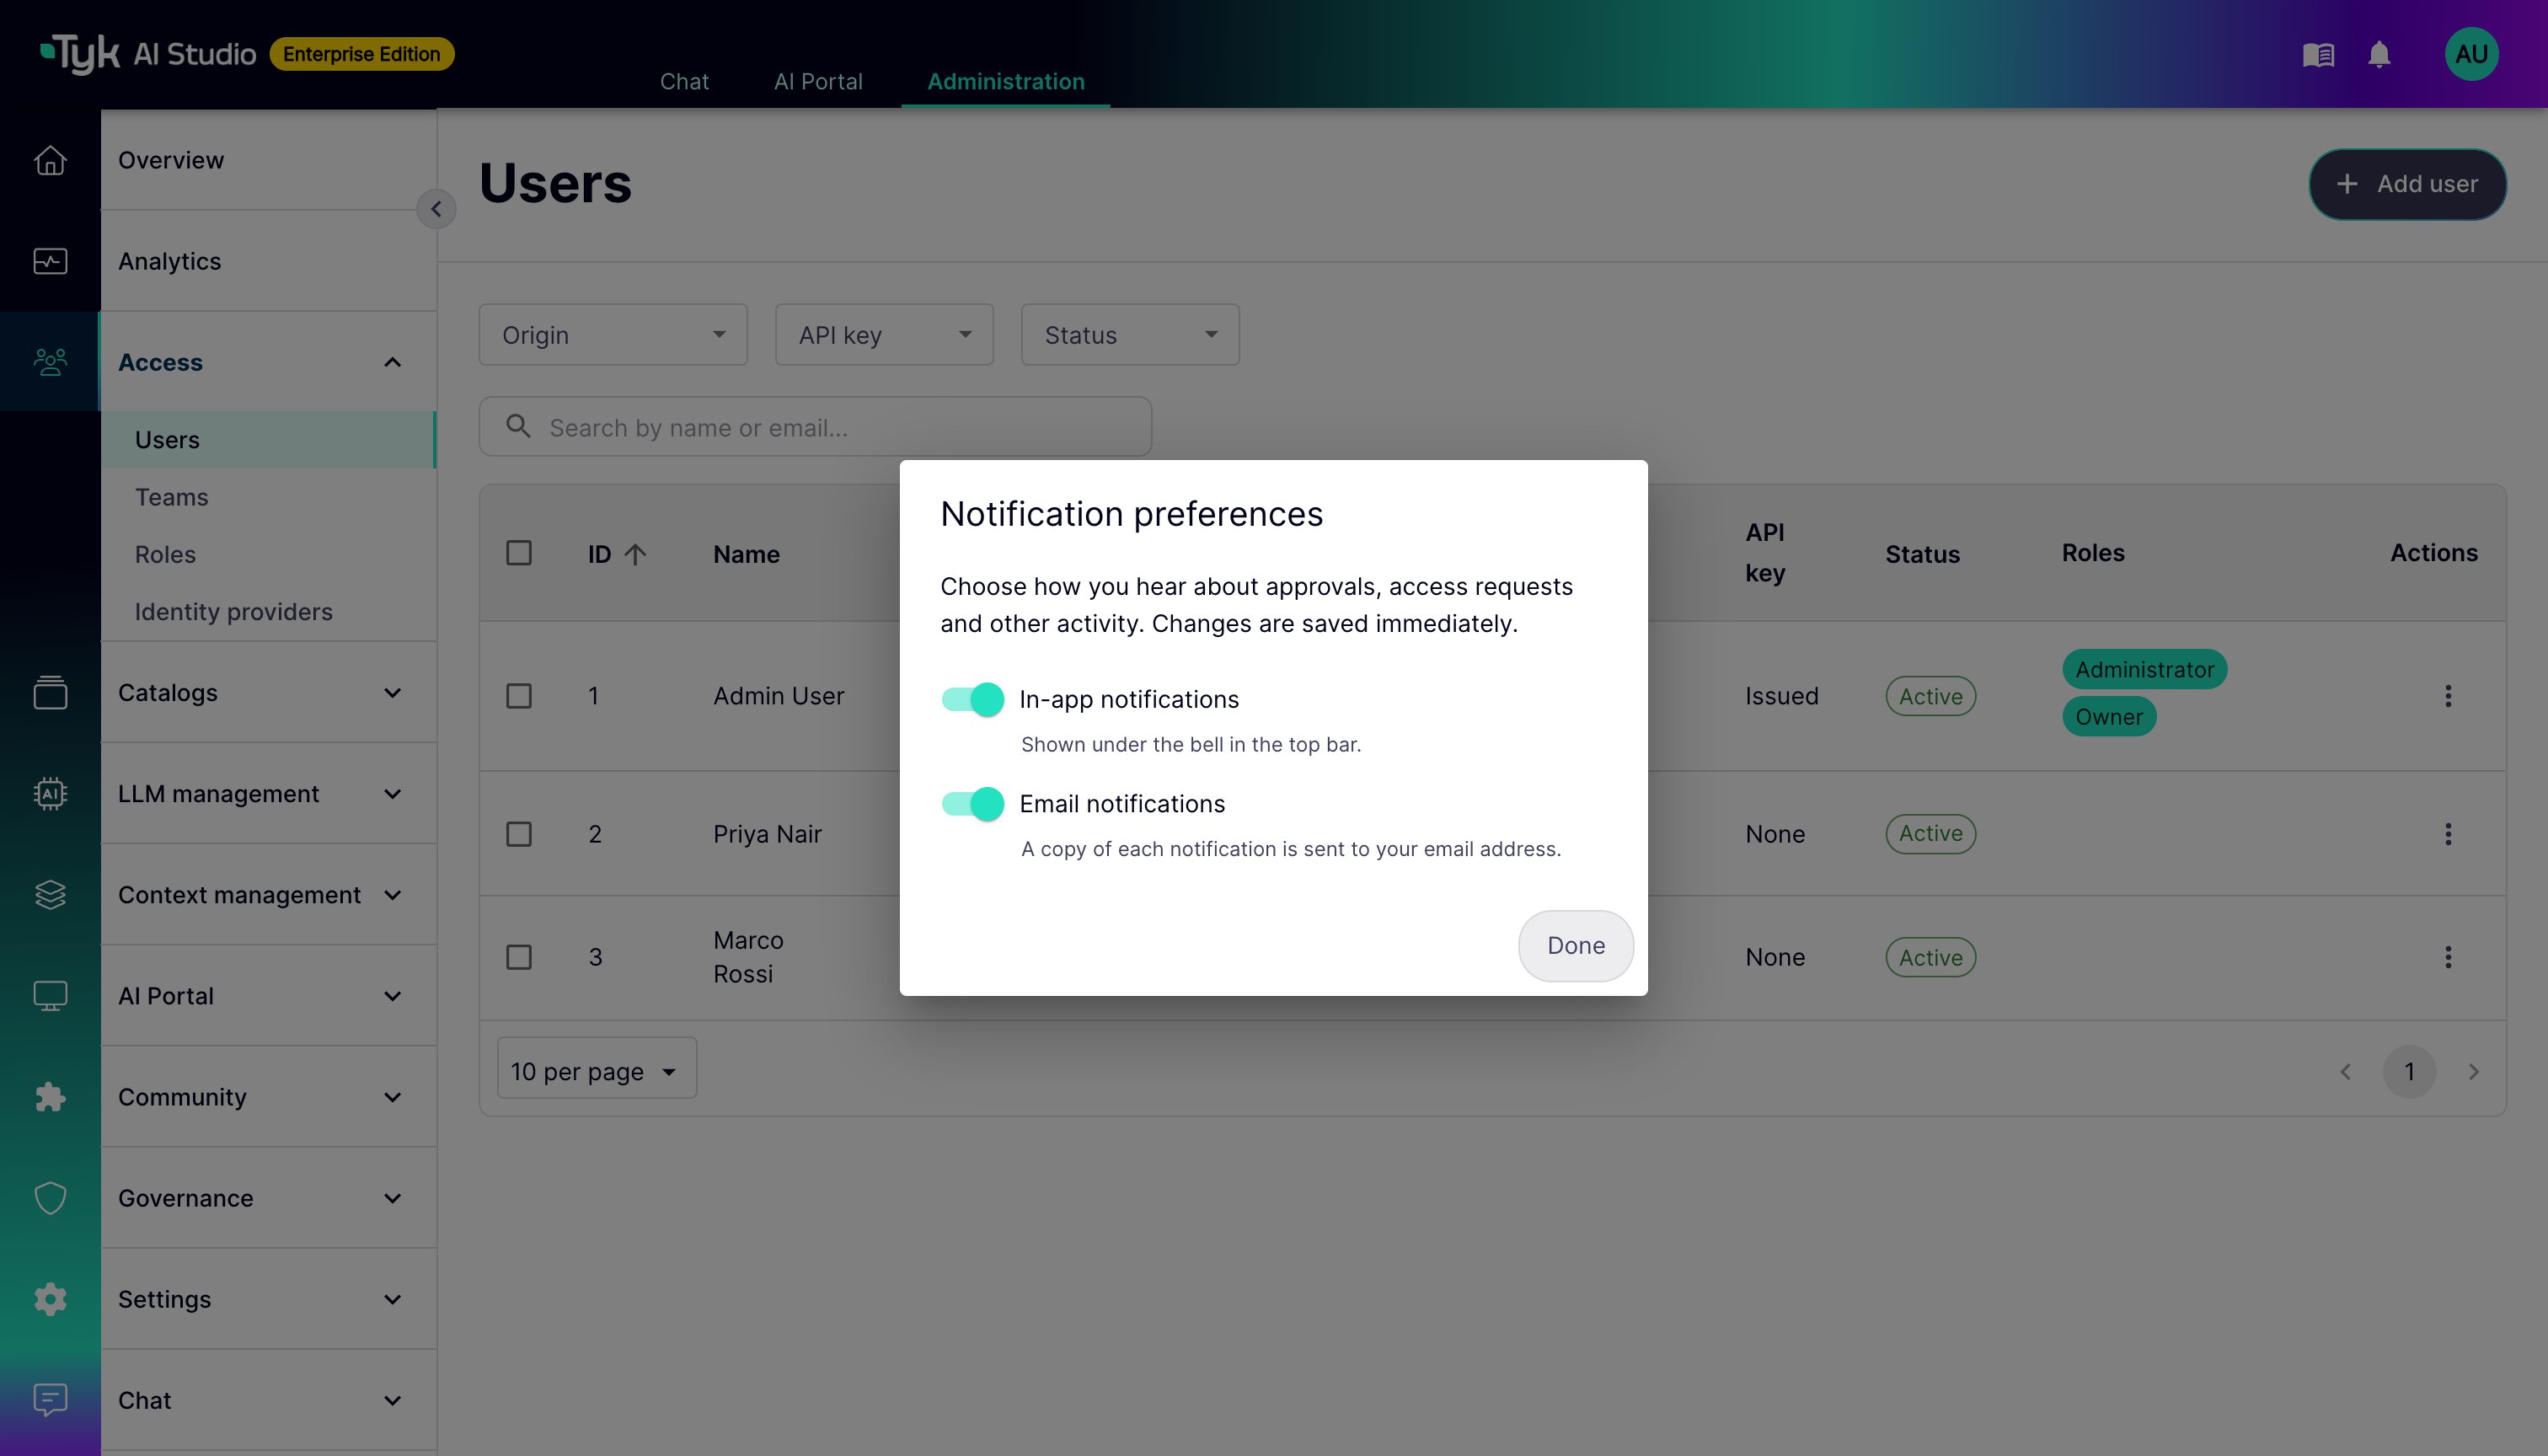Open the AU user avatar menu

(2471, 54)
